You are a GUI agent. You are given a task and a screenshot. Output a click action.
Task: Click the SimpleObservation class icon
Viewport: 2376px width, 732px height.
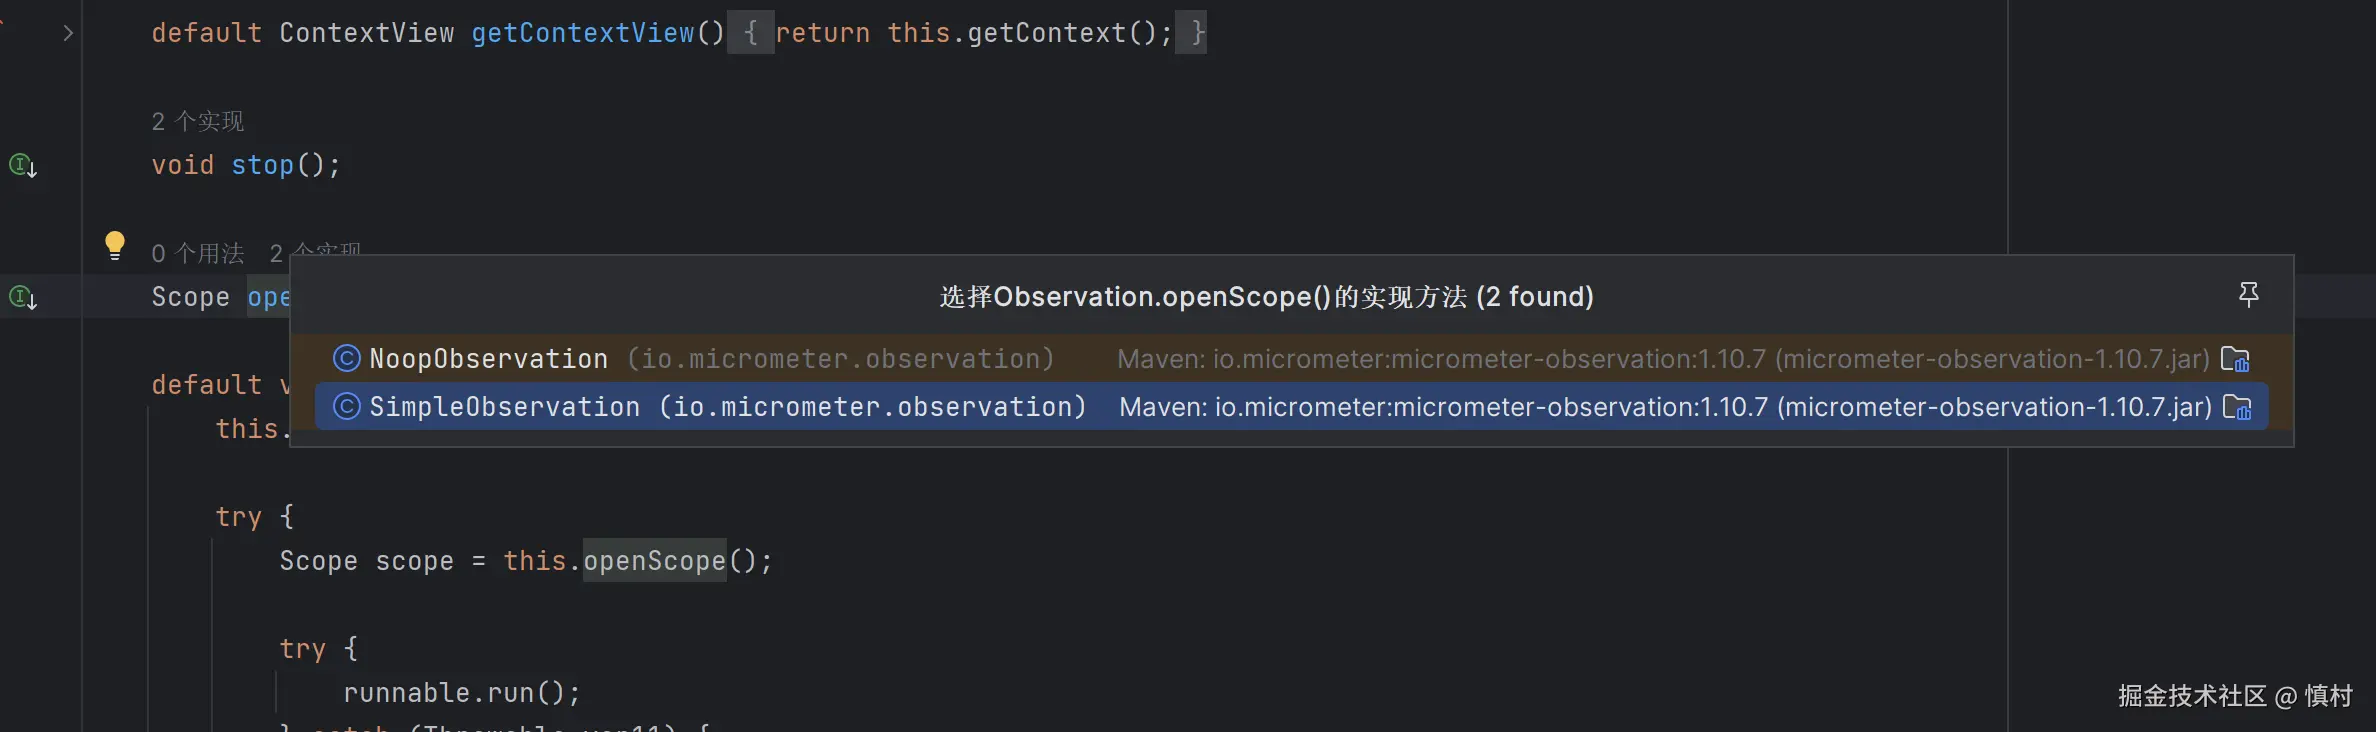coord(346,406)
